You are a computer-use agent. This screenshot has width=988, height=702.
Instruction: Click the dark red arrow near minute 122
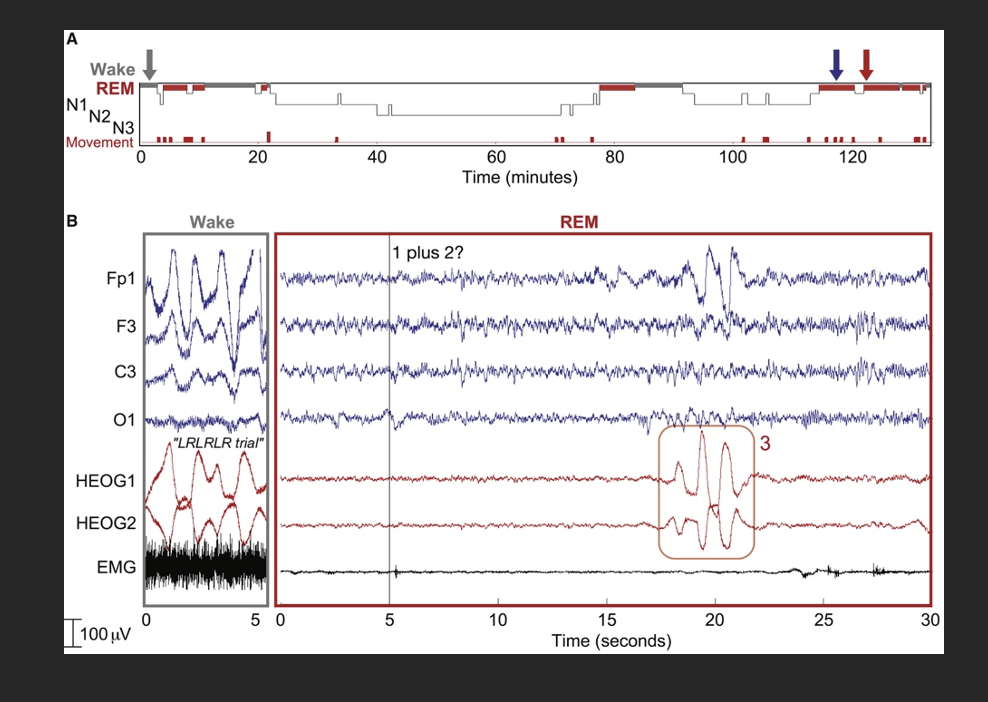click(x=867, y=64)
